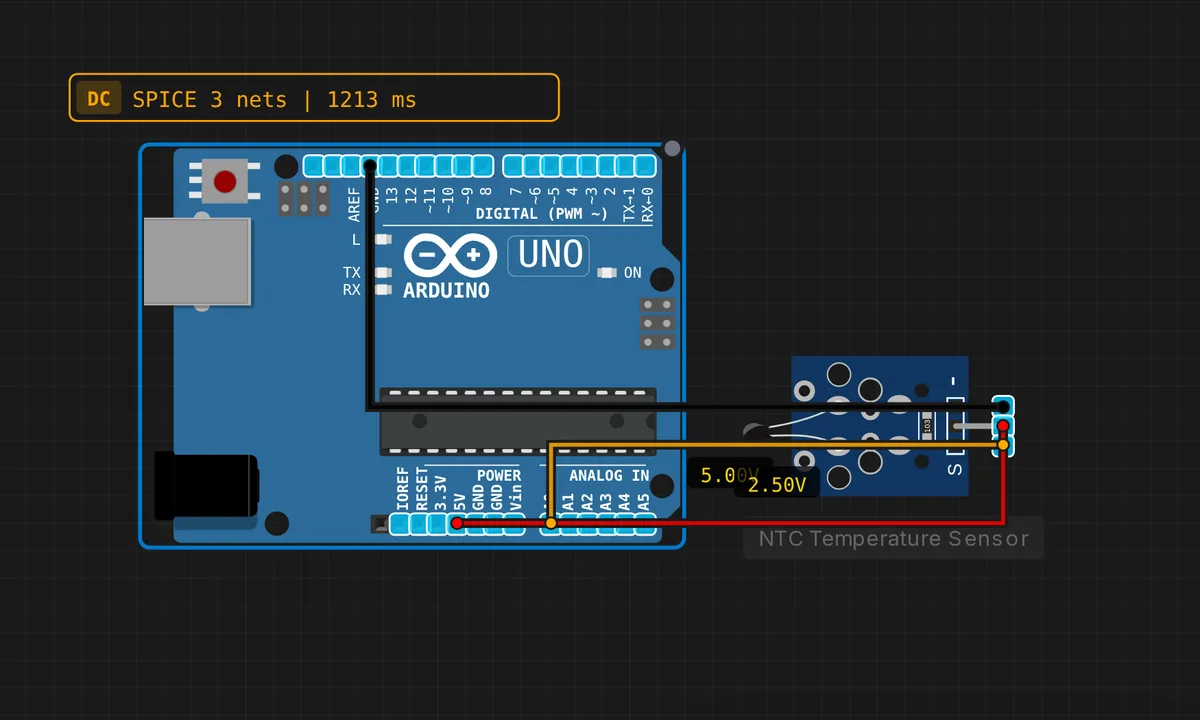Select the NTC sensor module board
The width and height of the screenshot is (1200, 720).
[x=880, y=427]
